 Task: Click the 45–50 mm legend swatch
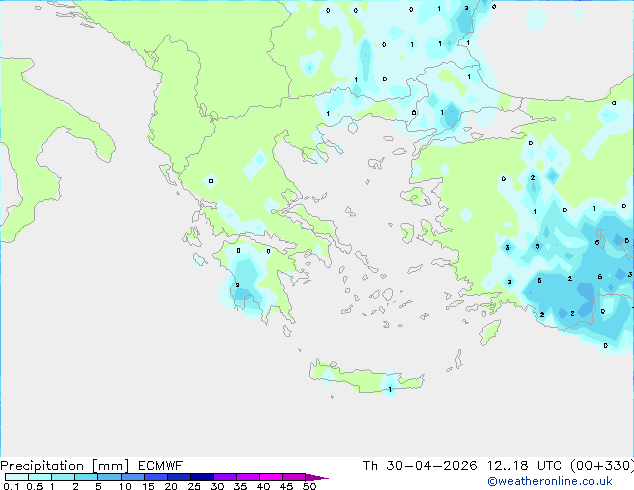(294, 477)
